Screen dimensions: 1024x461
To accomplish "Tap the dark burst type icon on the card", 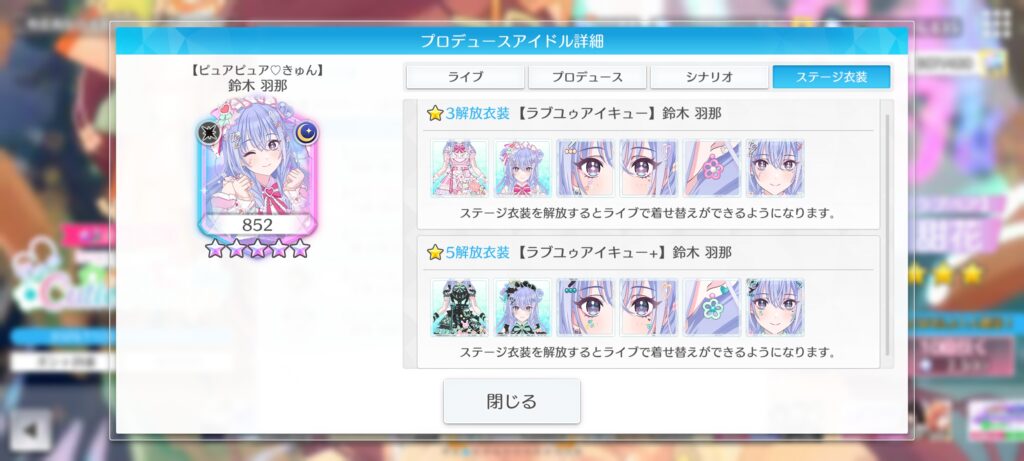I will [x=209, y=133].
